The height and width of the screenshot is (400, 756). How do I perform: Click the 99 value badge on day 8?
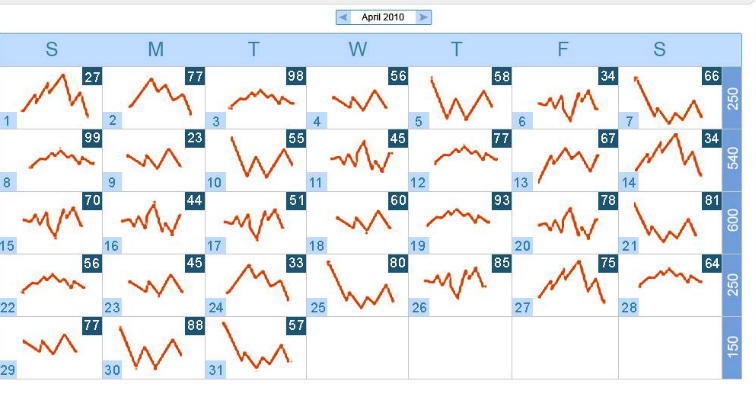[x=92, y=139]
